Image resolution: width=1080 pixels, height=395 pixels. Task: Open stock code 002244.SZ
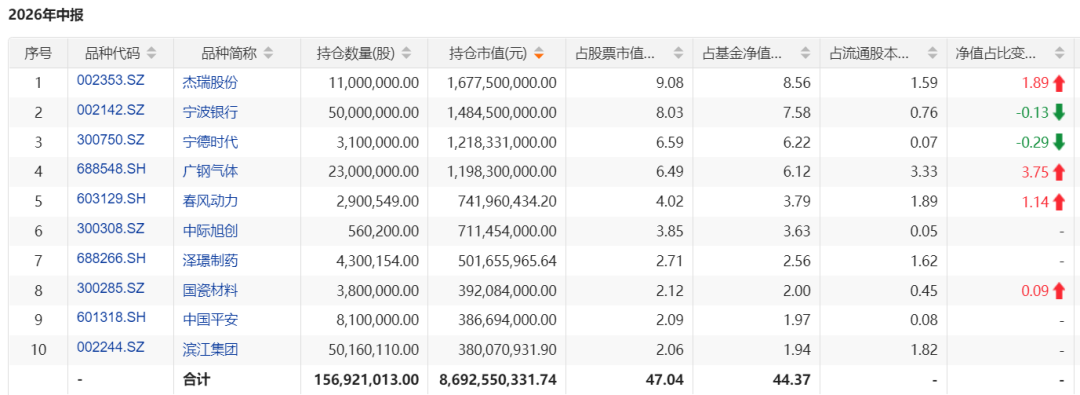(x=111, y=347)
